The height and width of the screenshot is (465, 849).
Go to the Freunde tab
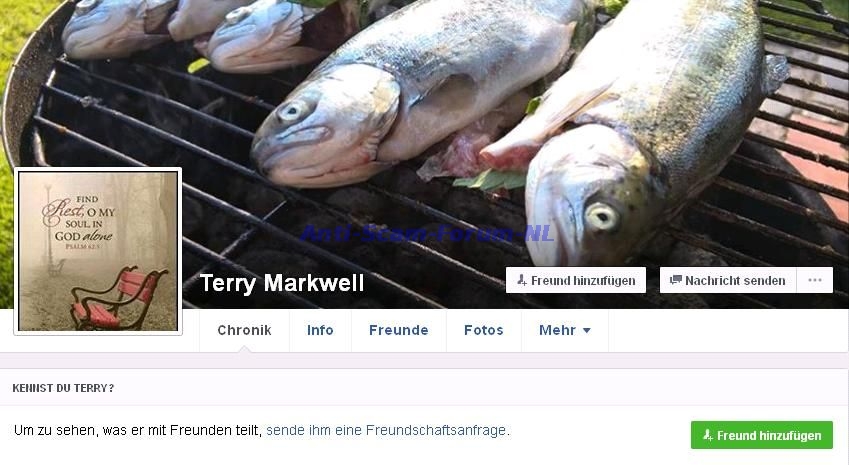[x=399, y=330]
